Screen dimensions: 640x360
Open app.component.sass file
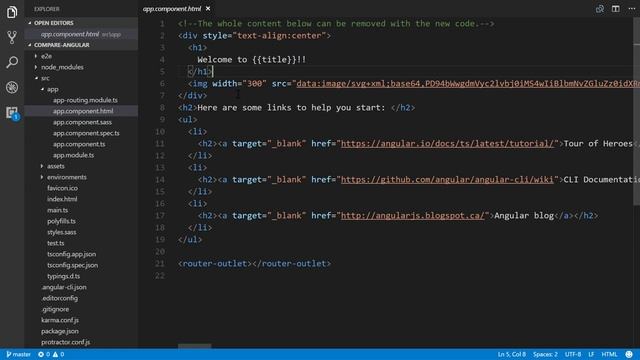click(82, 122)
